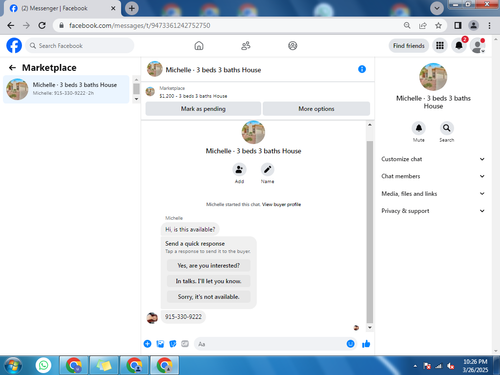The image size is (500, 375).
Task: Click the chat header title Michelle
Action: [x=213, y=70]
